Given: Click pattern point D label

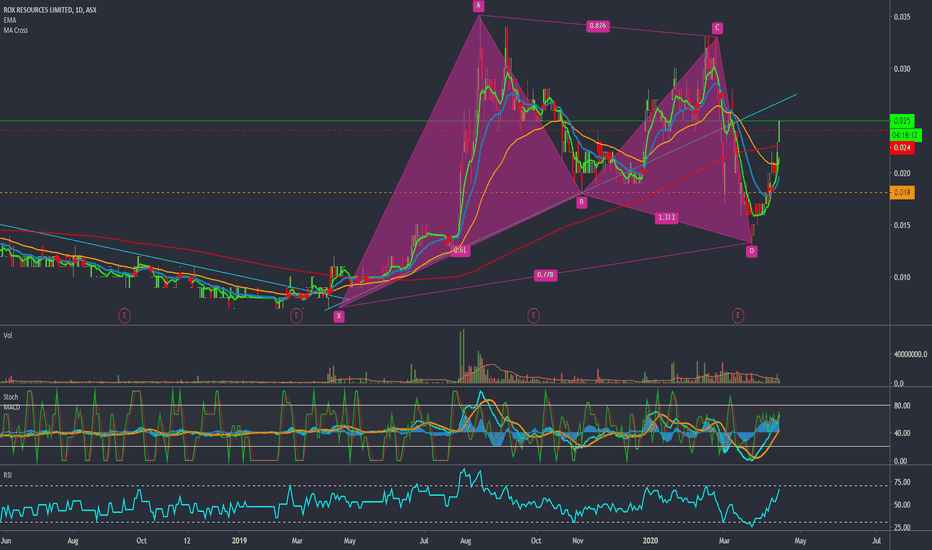Looking at the screenshot, I should [752, 251].
